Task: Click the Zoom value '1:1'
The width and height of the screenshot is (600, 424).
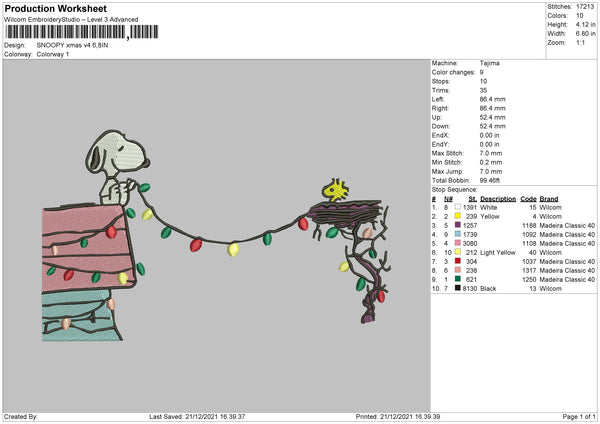Action: 580,42
